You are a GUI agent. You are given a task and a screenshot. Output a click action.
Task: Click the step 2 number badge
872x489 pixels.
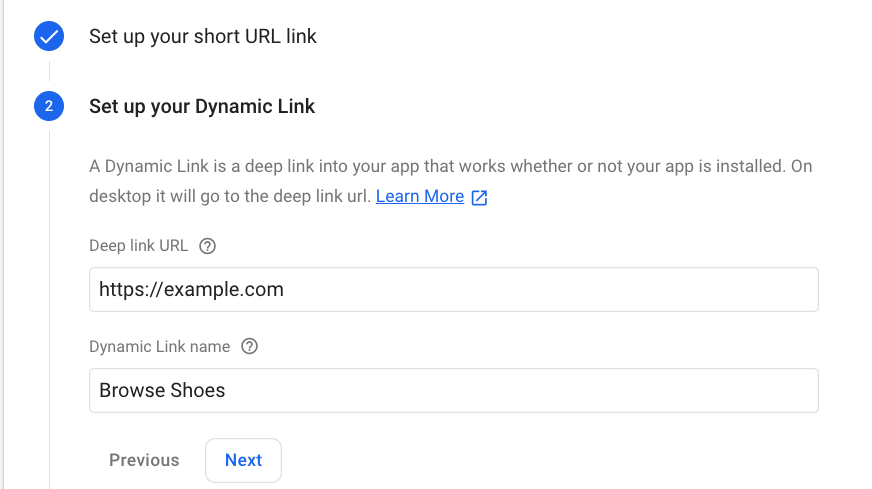click(x=49, y=106)
